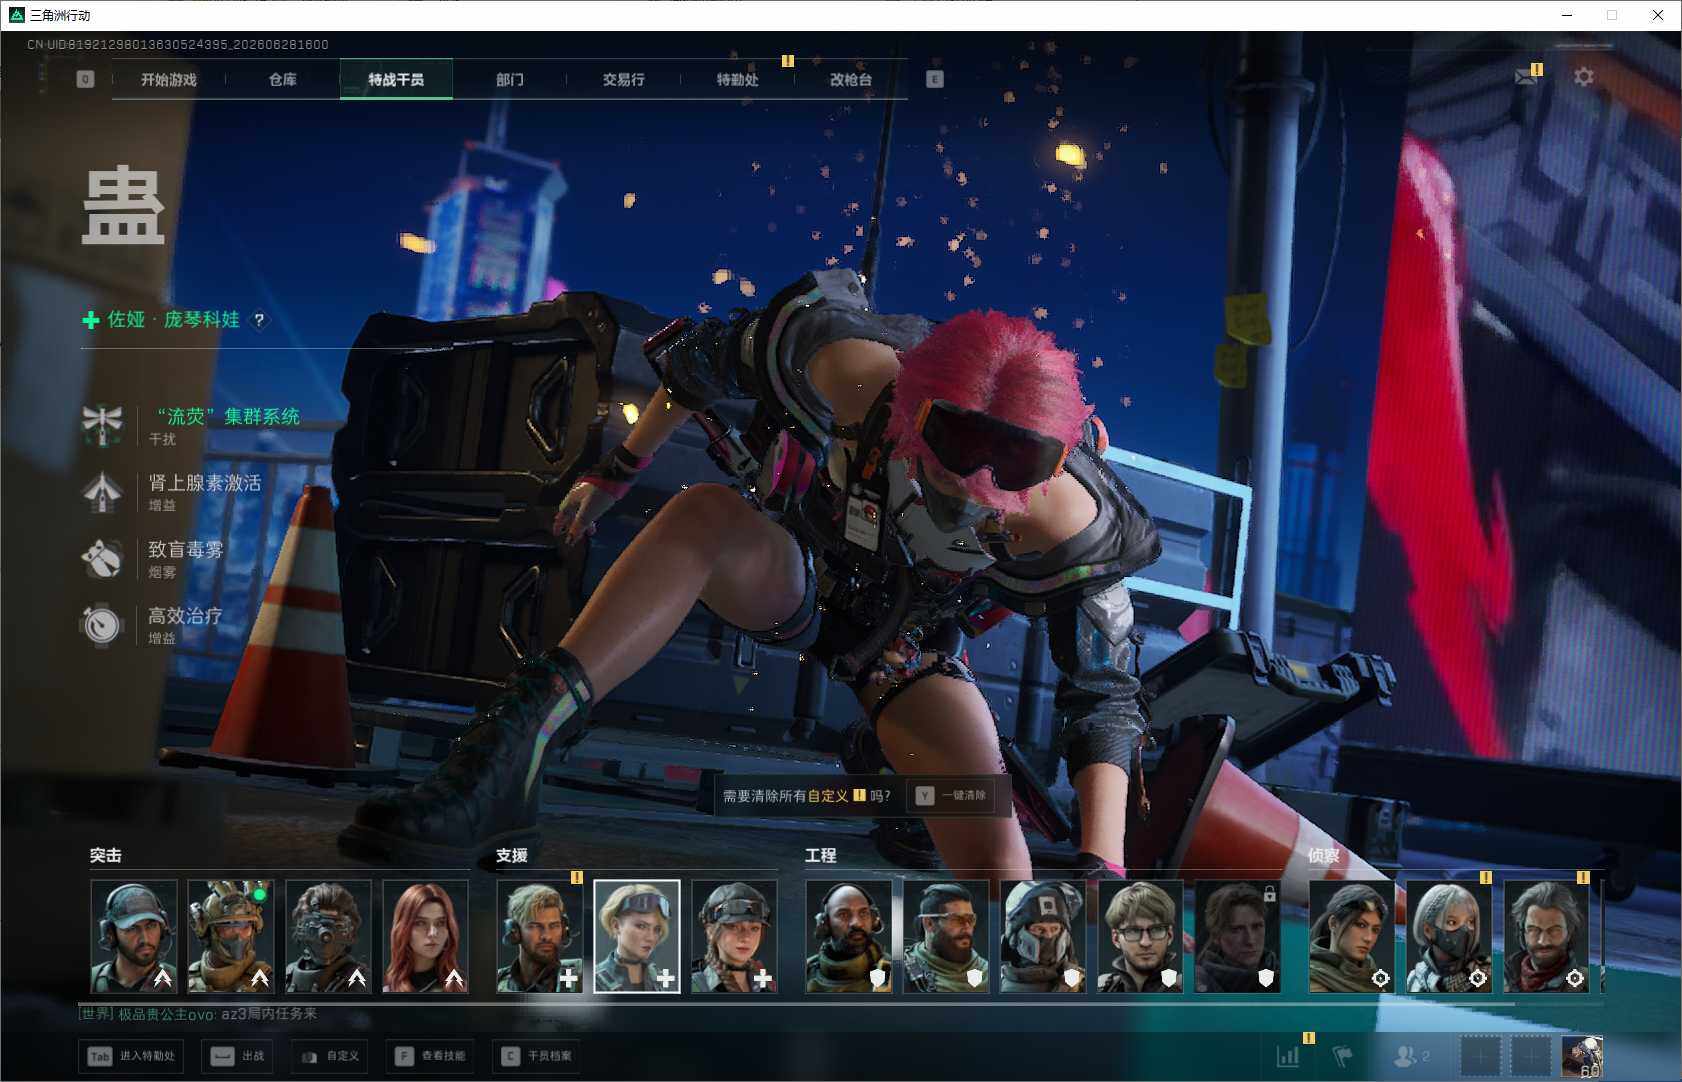Viewport: 1682px width, 1082px height.
Task: Click the E key tab-right icon
Action: [935, 79]
